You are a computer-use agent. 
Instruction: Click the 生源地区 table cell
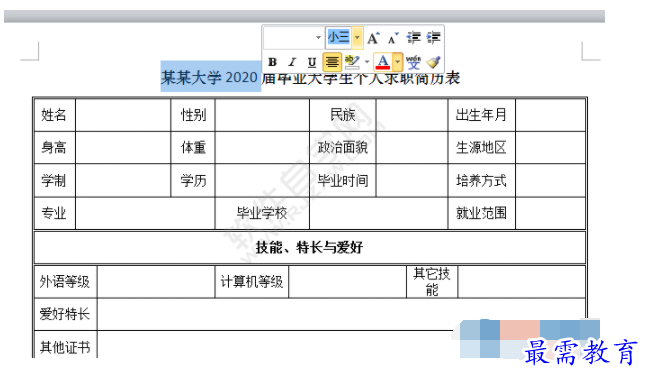click(x=481, y=148)
